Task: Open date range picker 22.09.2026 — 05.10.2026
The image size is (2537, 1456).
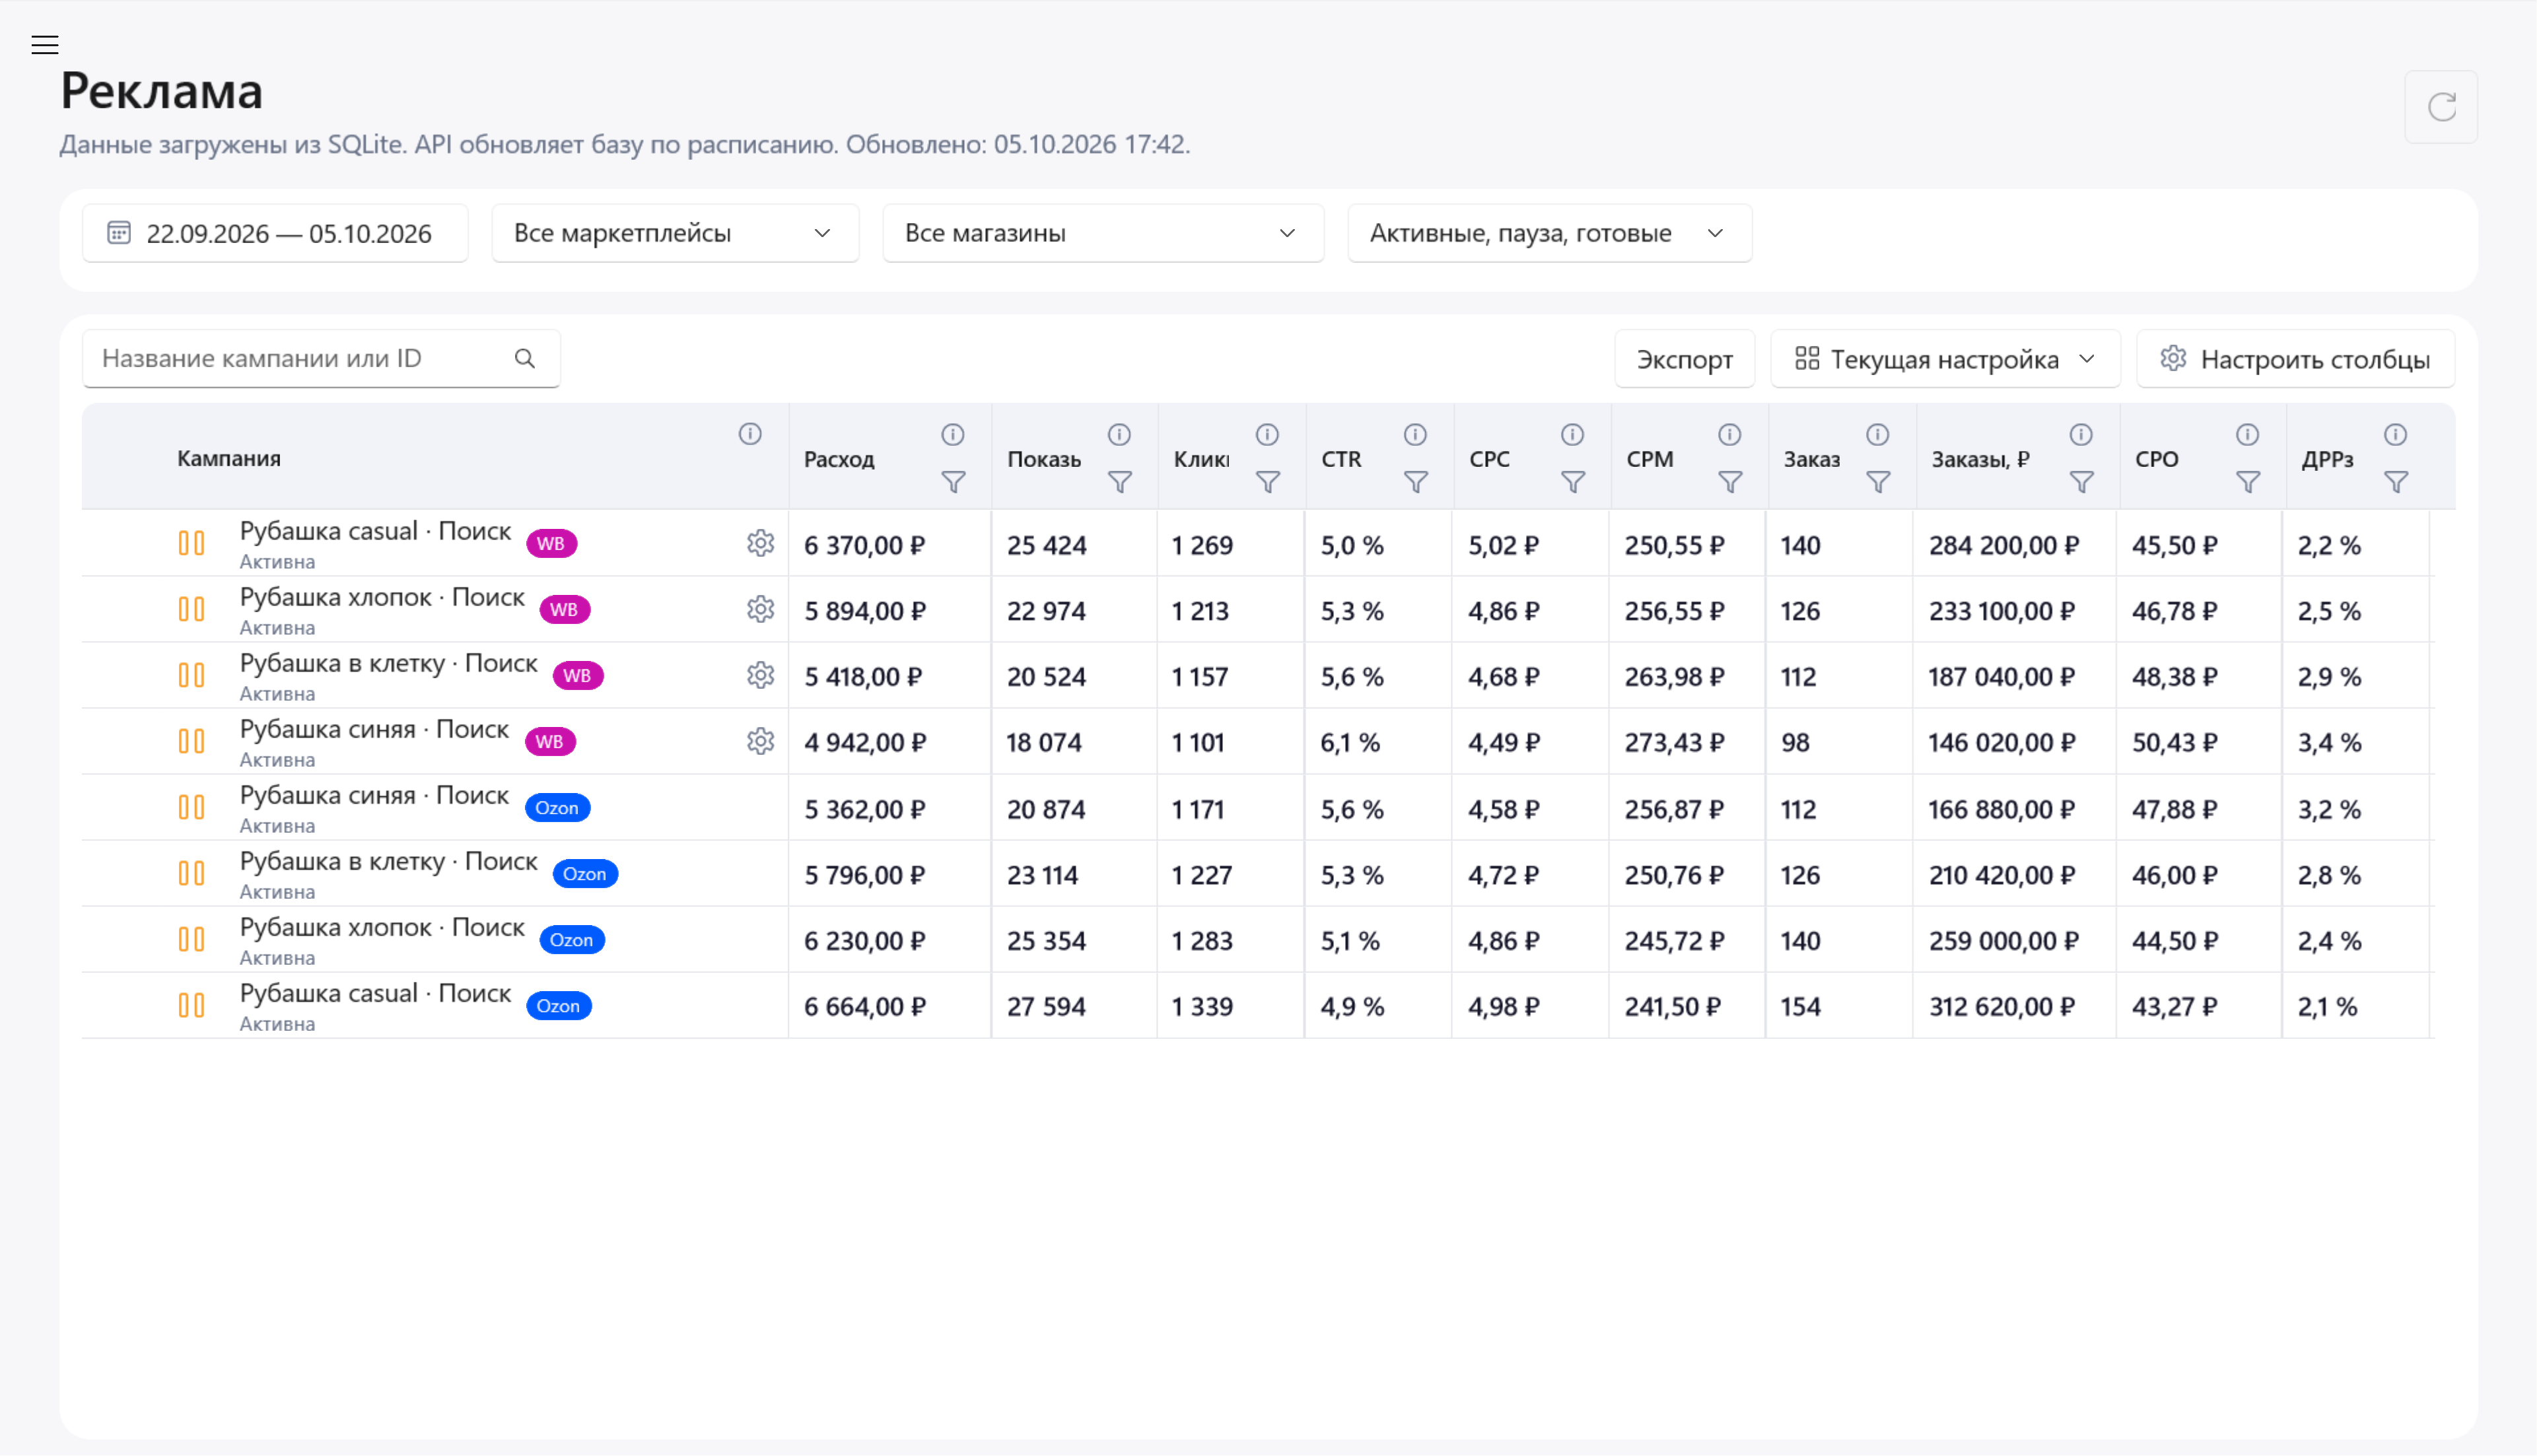Action: (275, 234)
